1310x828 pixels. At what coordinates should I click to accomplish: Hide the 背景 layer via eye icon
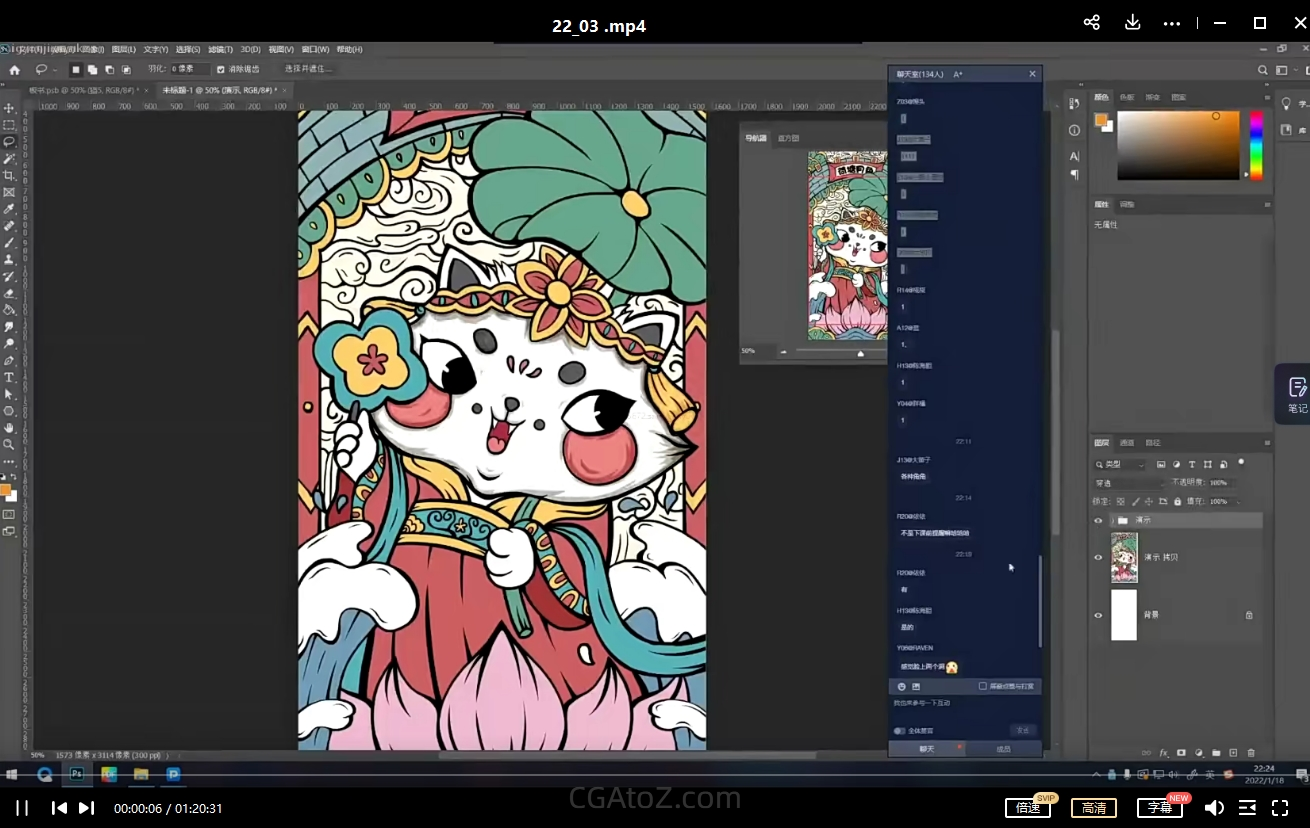coord(1098,615)
